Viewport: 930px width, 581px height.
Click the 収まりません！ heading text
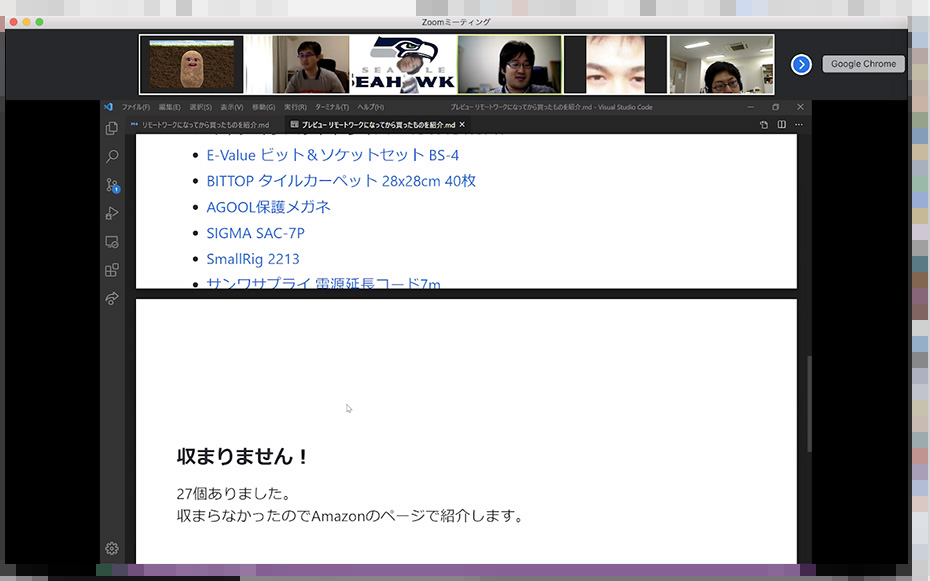point(243,456)
